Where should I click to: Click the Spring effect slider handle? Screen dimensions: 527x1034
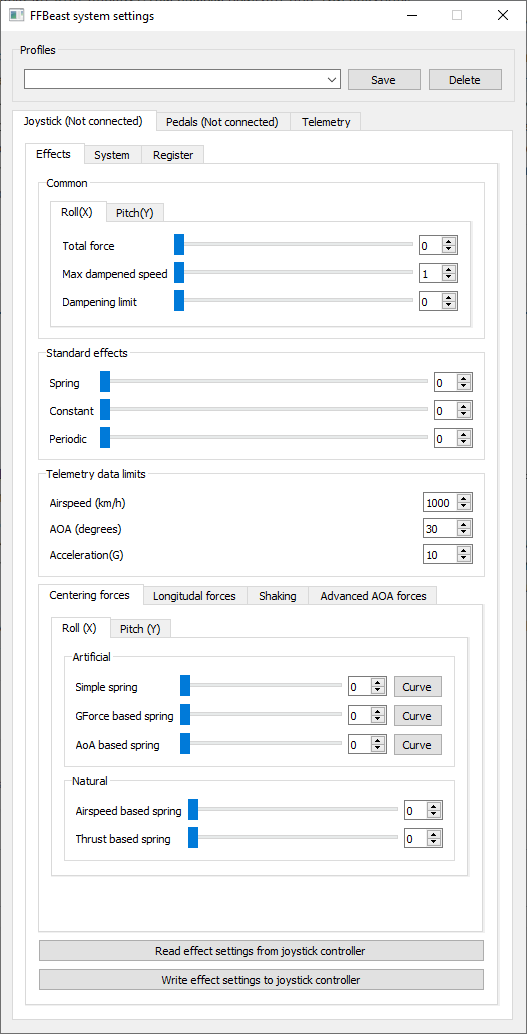tap(105, 382)
